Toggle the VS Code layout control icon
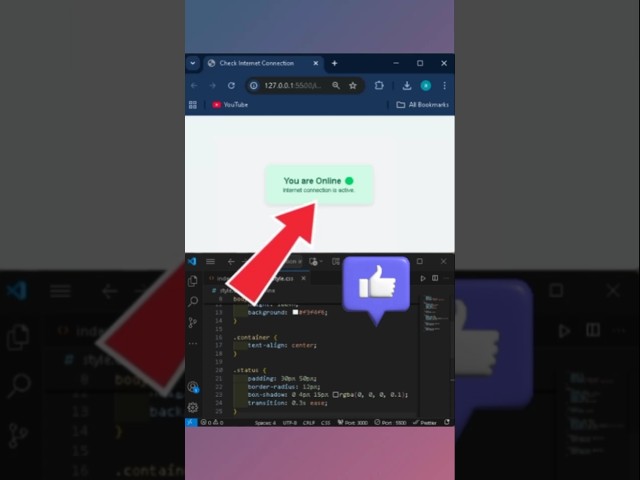Viewport: 640px width, 480px height. [336, 261]
